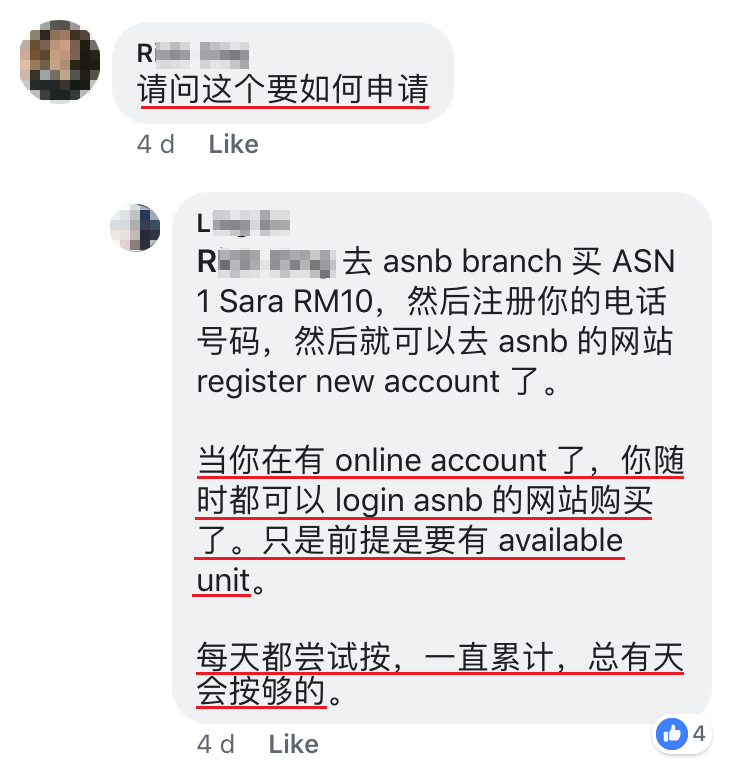The width and height of the screenshot is (746, 770).
Task: Click the underlined words online account
Action: pos(440,461)
